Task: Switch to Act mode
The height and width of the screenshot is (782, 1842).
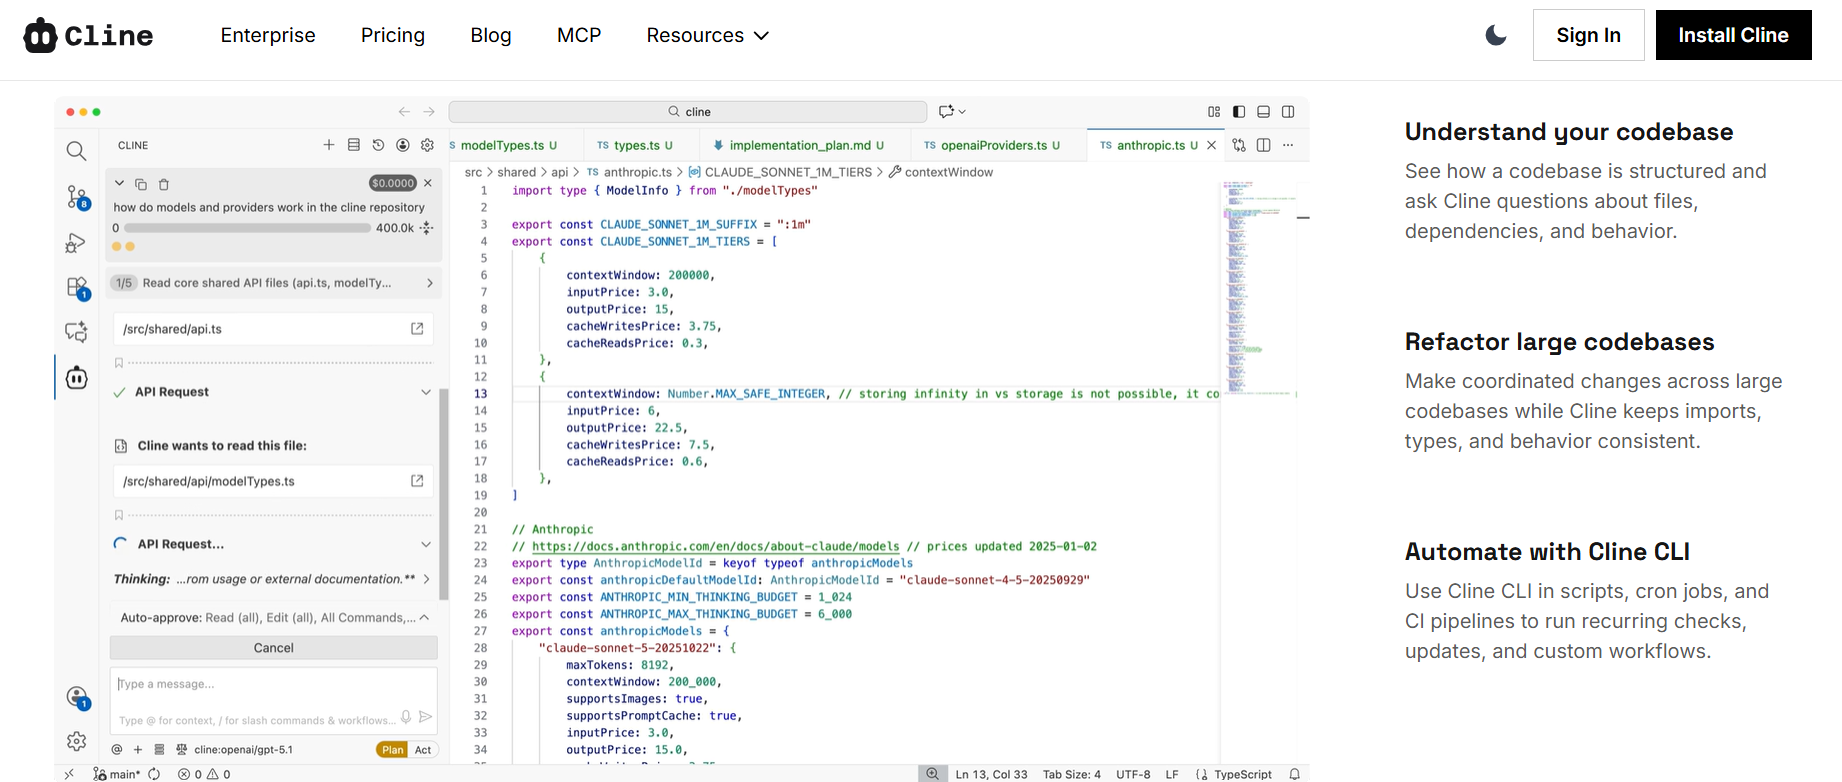Action: point(423,750)
